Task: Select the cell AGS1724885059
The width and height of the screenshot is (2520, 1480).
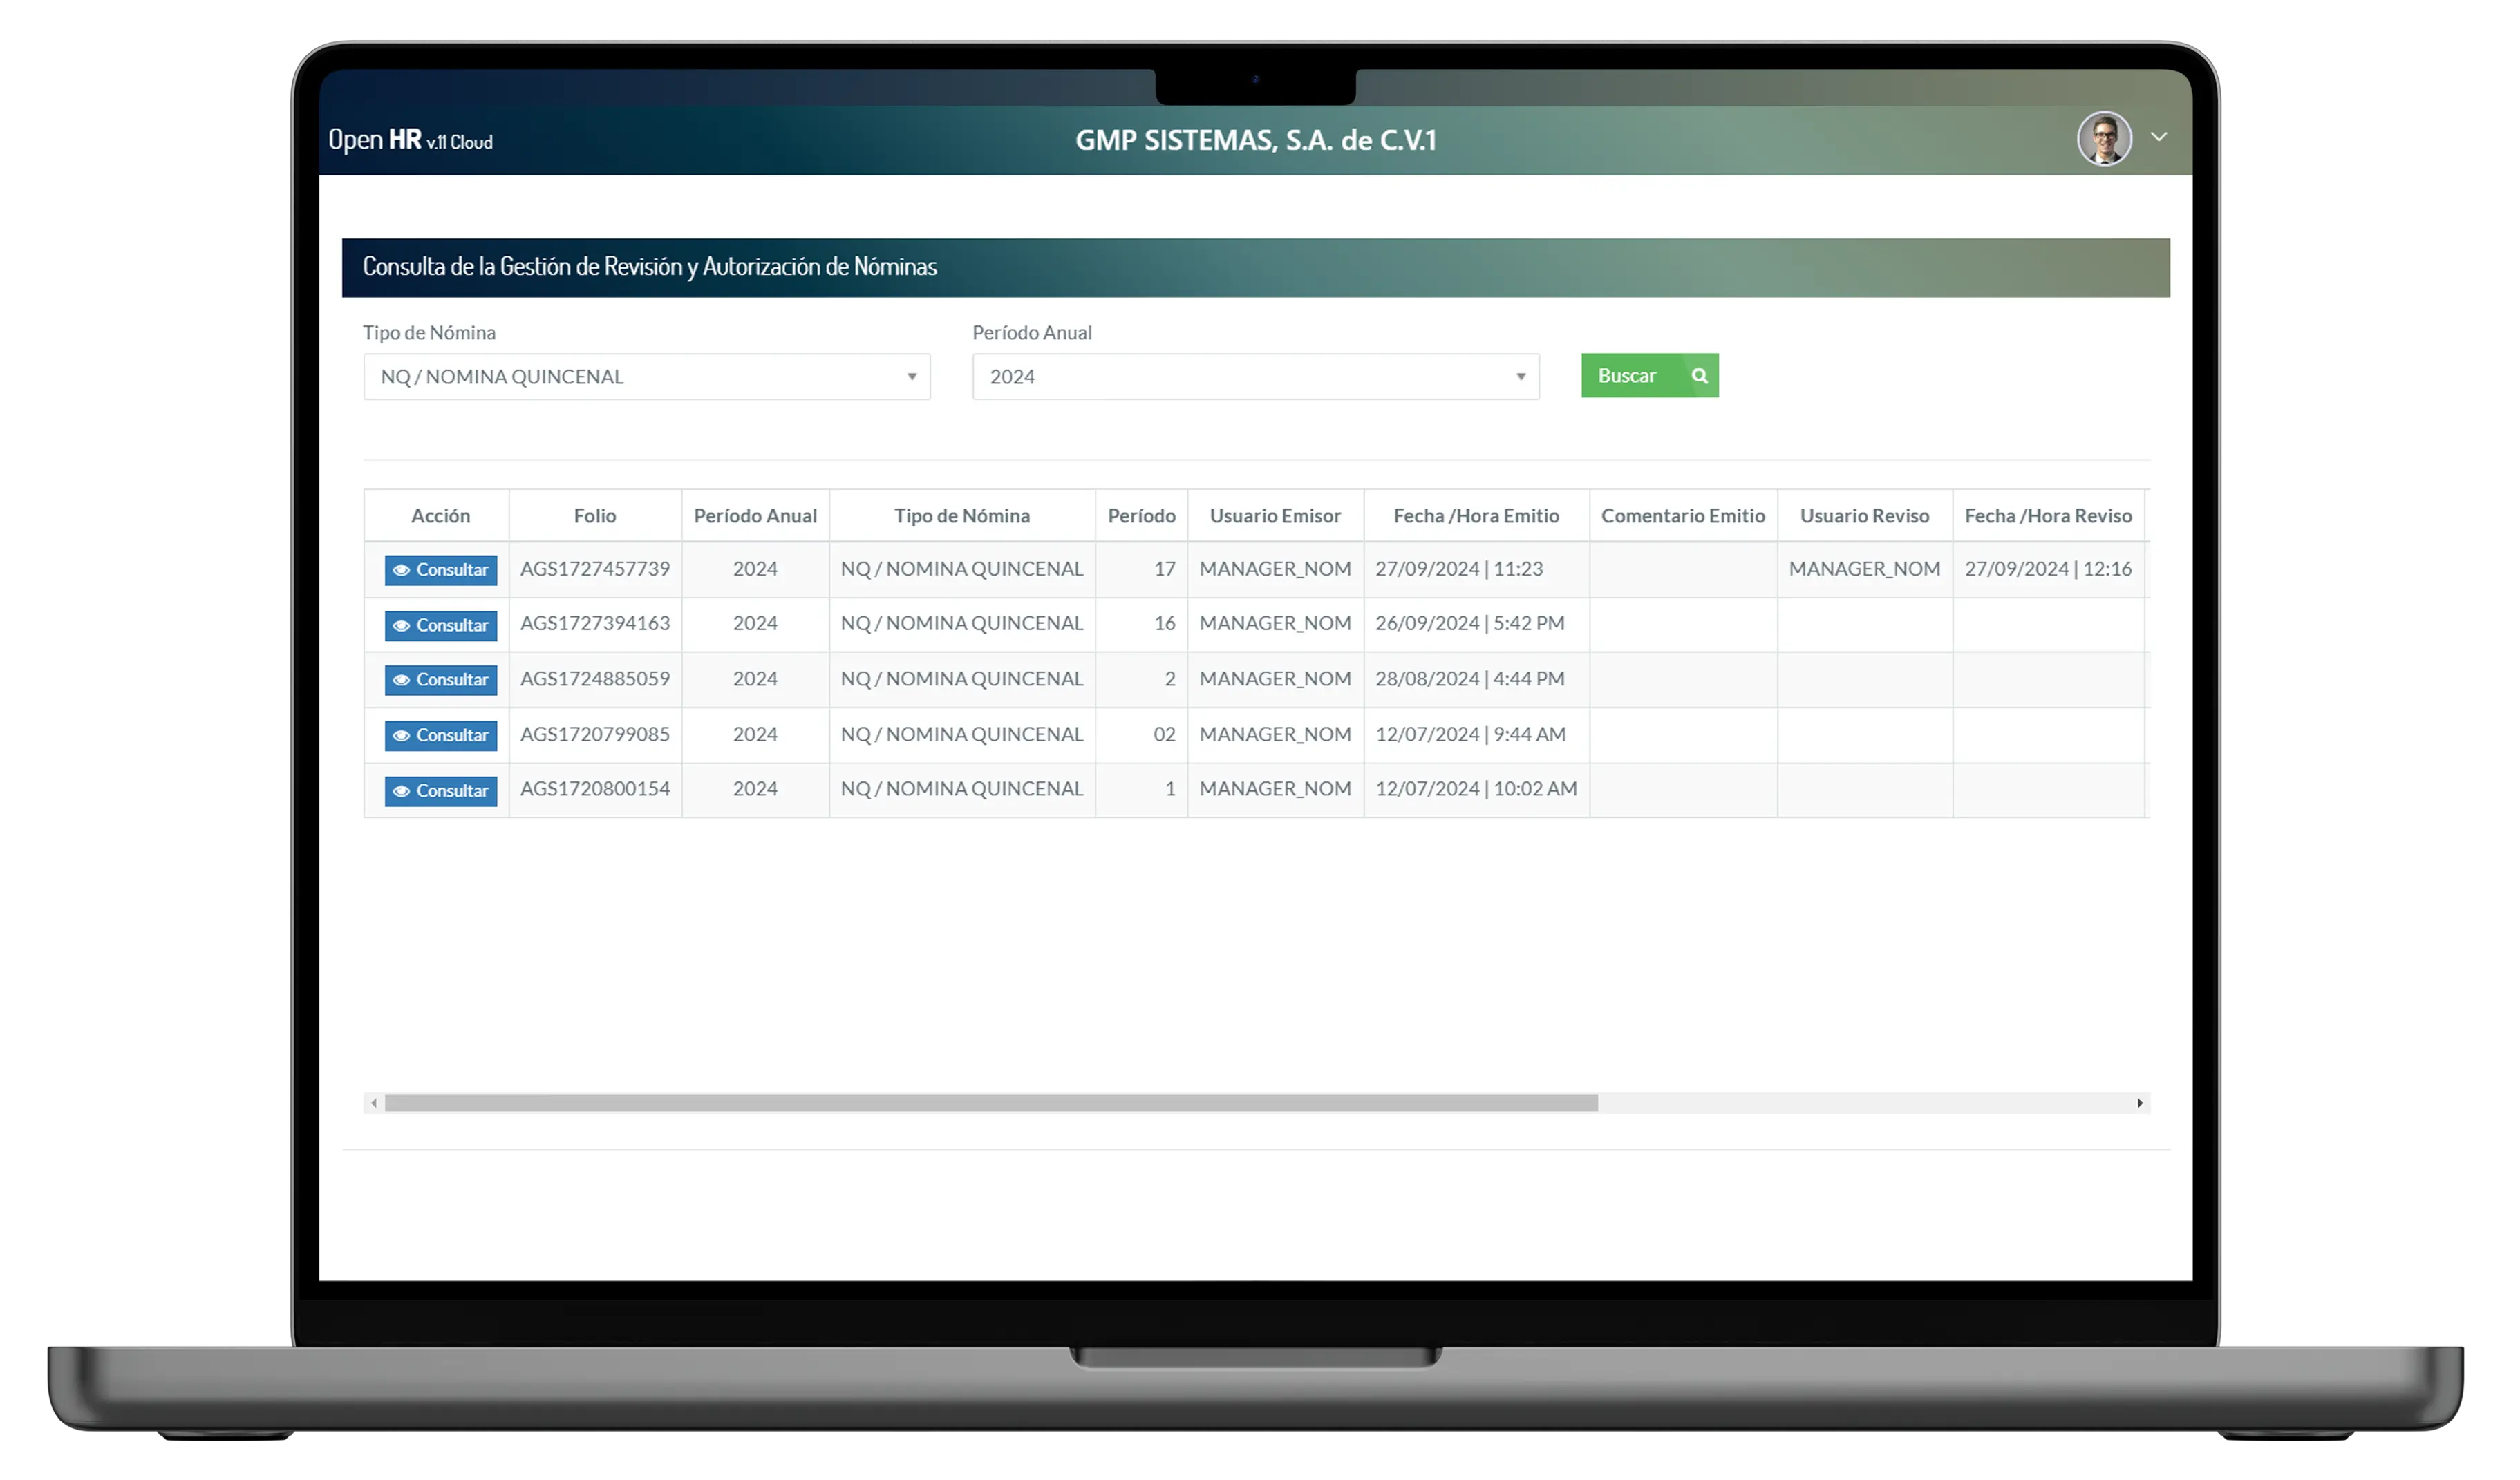Action: pyautogui.click(x=595, y=679)
